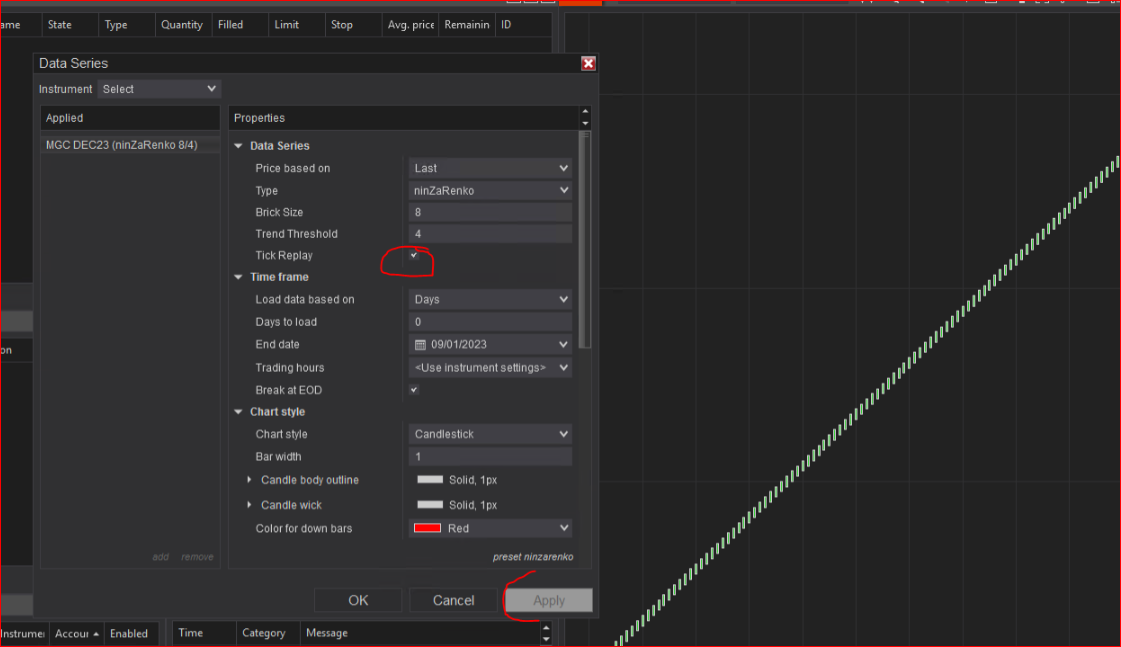Expand the Candle wick property
Screen dimensions: 1121x647
[249, 505]
